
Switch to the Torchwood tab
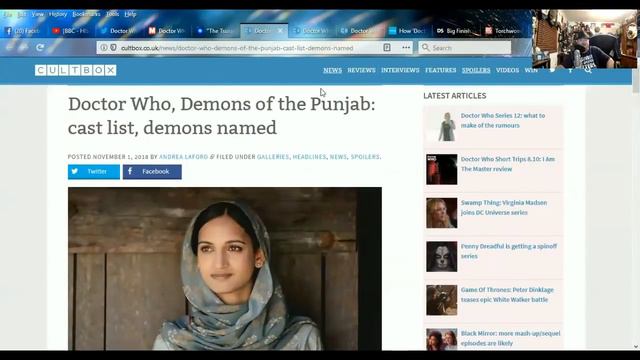[x=503, y=31]
